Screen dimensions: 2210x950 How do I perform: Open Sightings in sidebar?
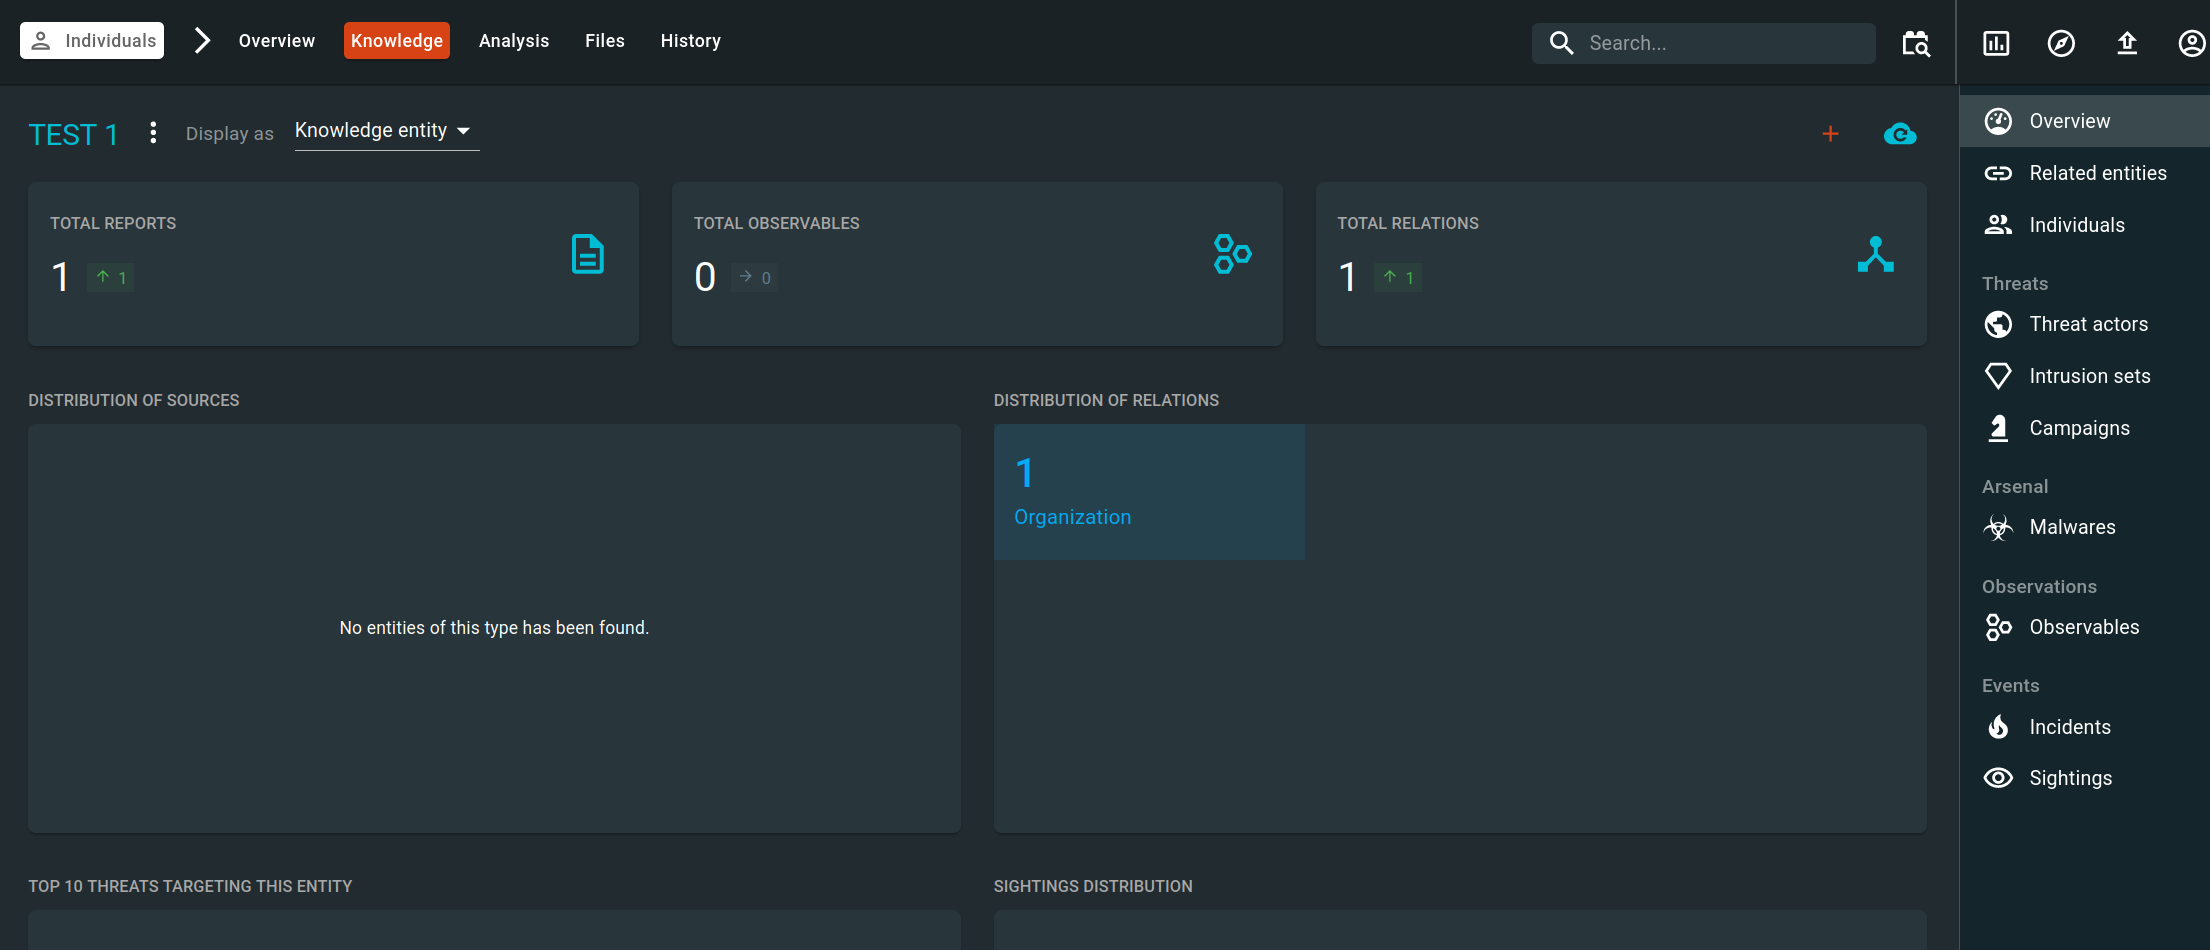(x=2084, y=778)
